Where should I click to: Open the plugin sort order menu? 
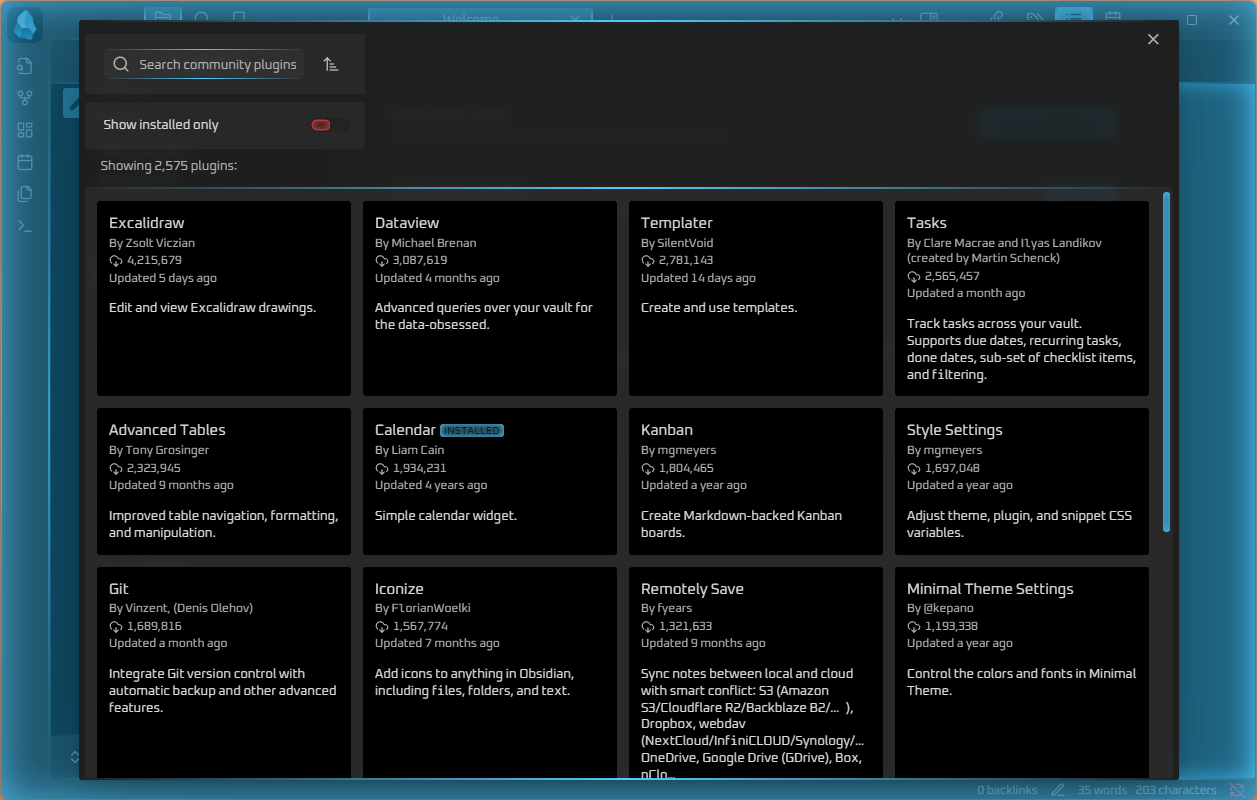[x=331, y=64]
